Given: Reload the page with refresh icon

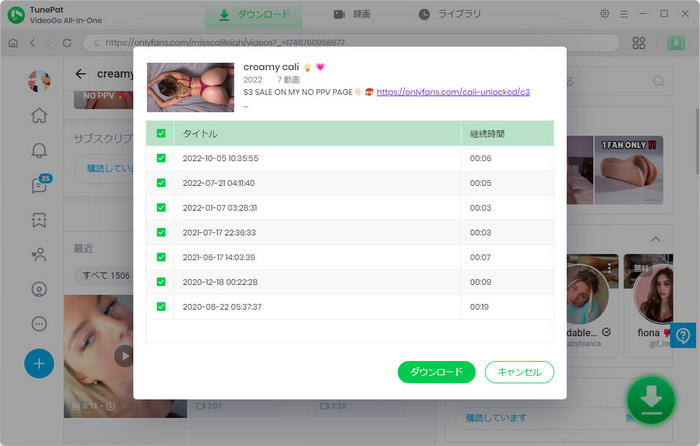Looking at the screenshot, I should 67,43.
